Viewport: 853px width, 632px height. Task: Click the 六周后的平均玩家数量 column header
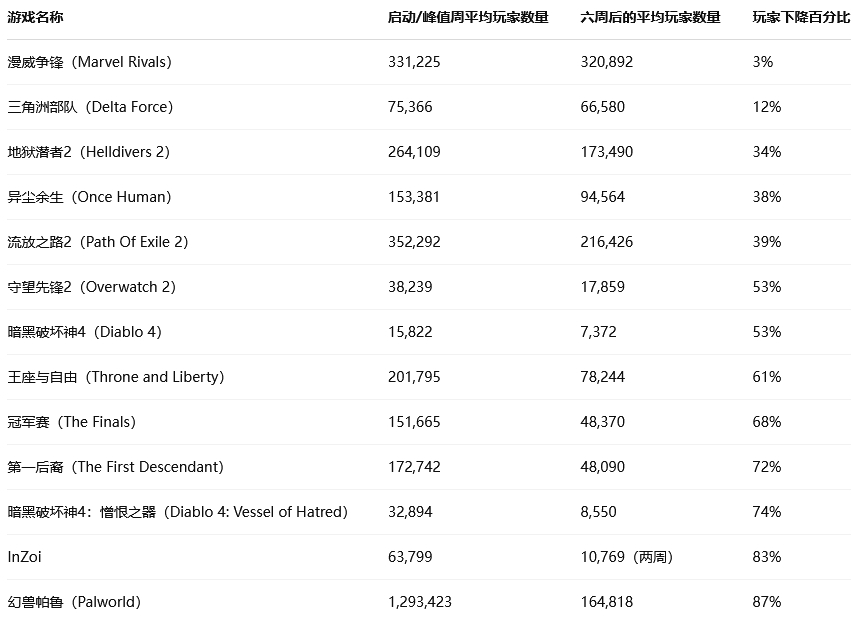coord(650,17)
